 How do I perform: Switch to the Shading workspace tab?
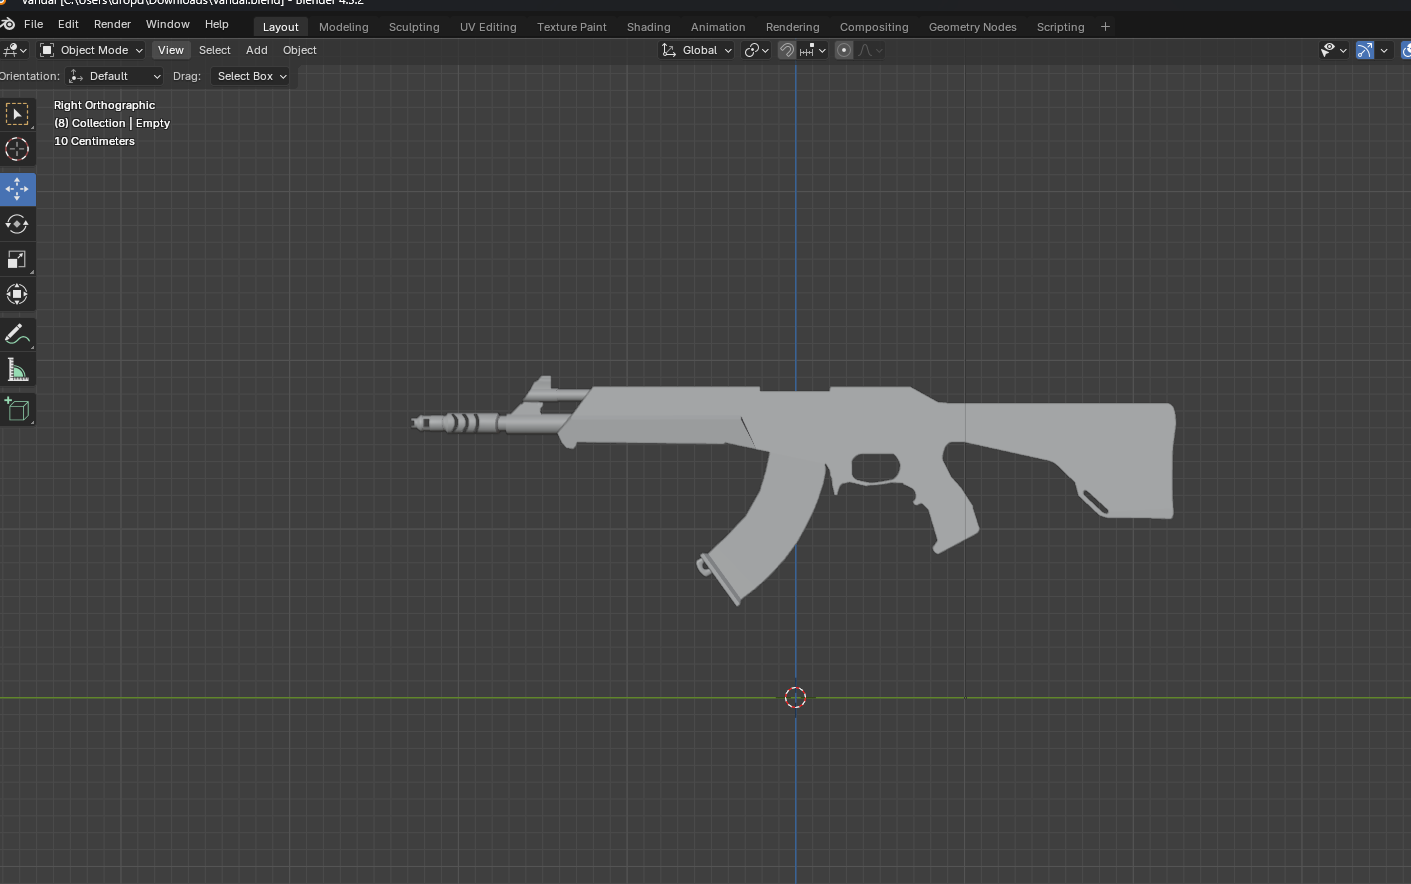(648, 27)
